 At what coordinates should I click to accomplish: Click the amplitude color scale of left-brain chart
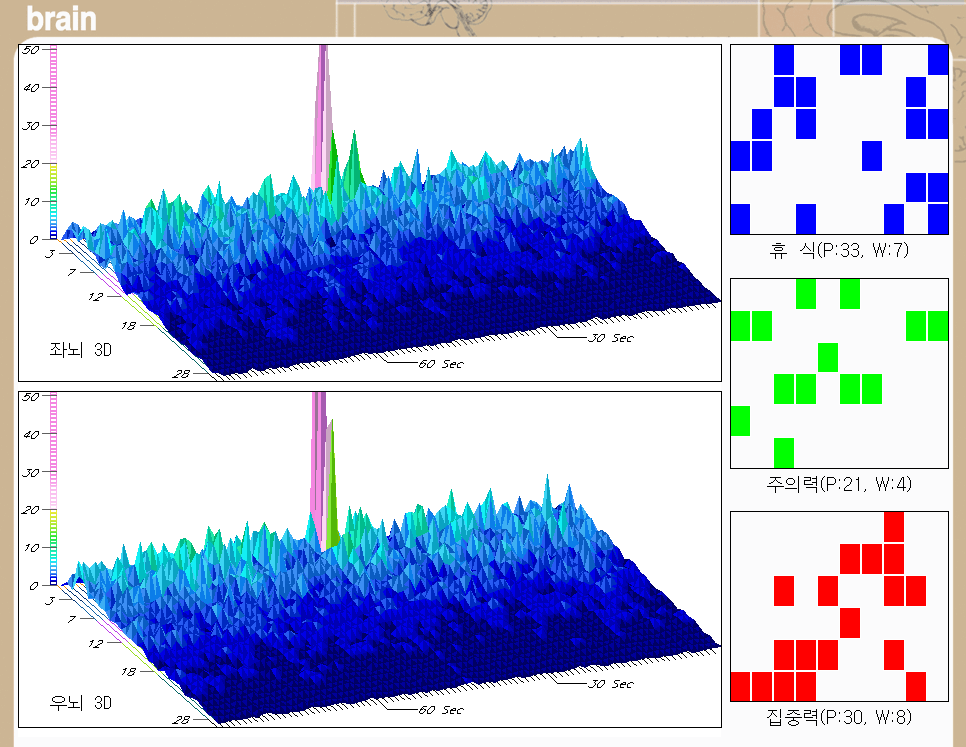coord(53,140)
